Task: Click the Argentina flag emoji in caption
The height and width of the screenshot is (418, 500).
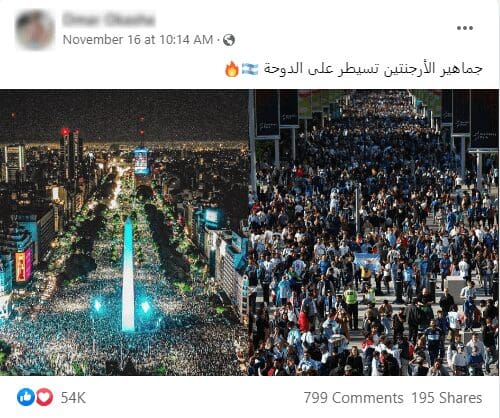Action: (x=250, y=69)
